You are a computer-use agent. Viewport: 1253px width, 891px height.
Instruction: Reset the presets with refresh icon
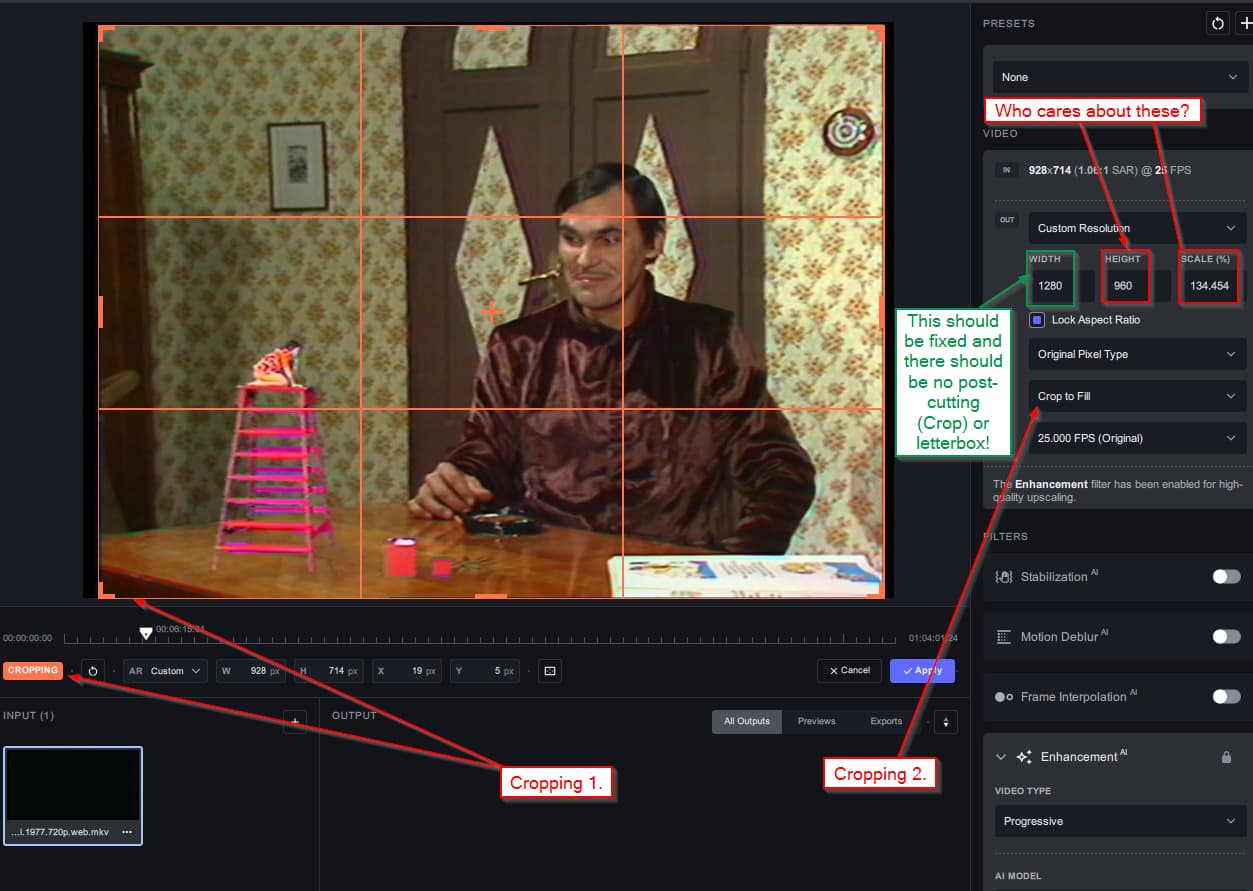pyautogui.click(x=1217, y=23)
